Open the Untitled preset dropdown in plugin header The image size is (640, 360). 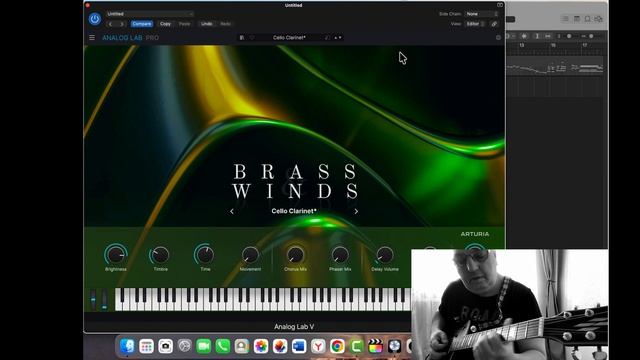(149, 14)
